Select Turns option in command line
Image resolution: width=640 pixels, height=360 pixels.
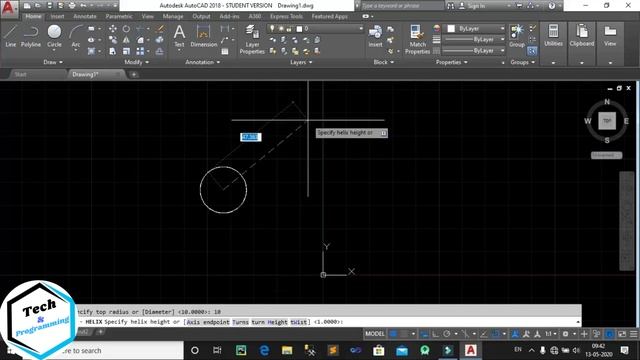point(240,322)
